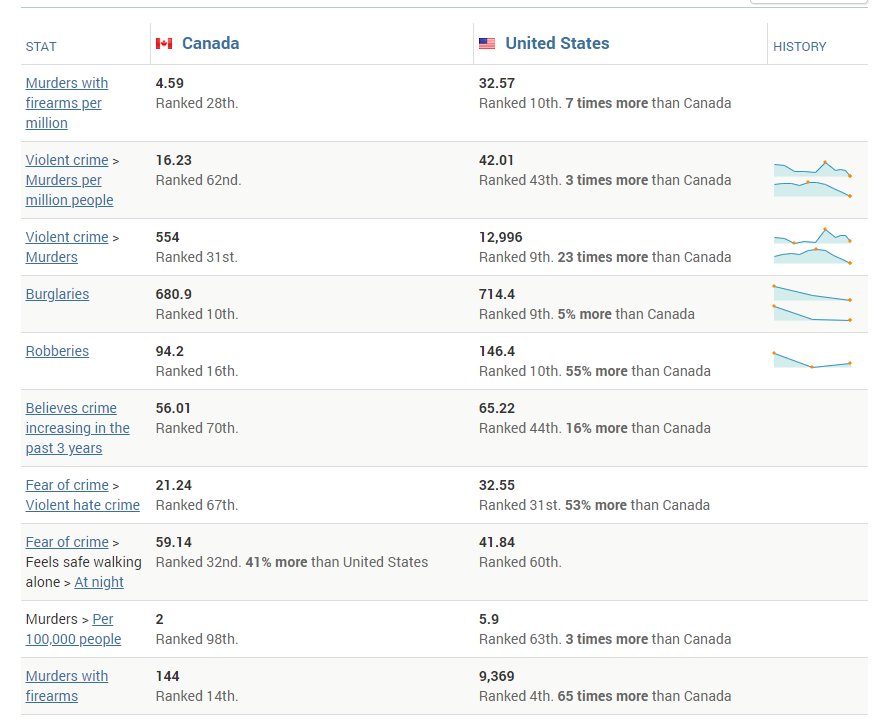
Task: Click the text 'Ranked 62nd.'
Action: (x=198, y=180)
